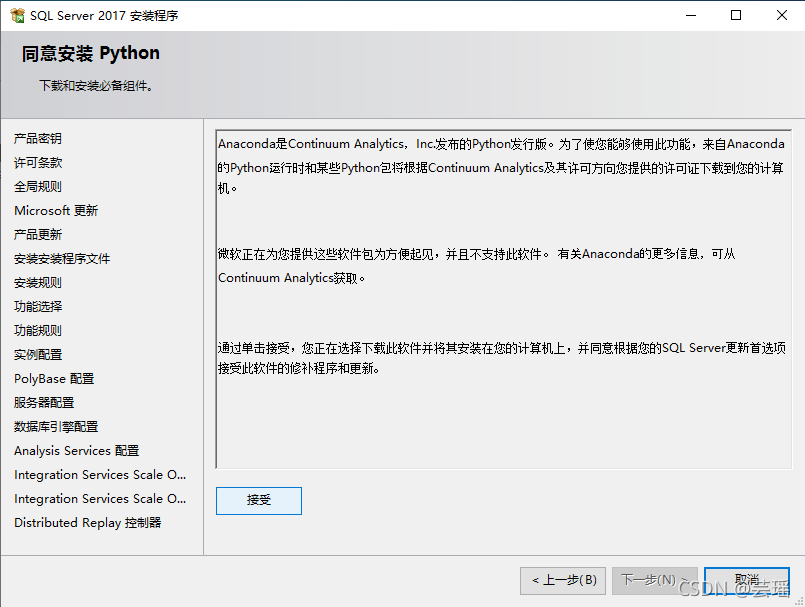This screenshot has height=607, width=805.
Task: Select the Distributed Replay 控制器 step
Action: pyautogui.click(x=88, y=523)
